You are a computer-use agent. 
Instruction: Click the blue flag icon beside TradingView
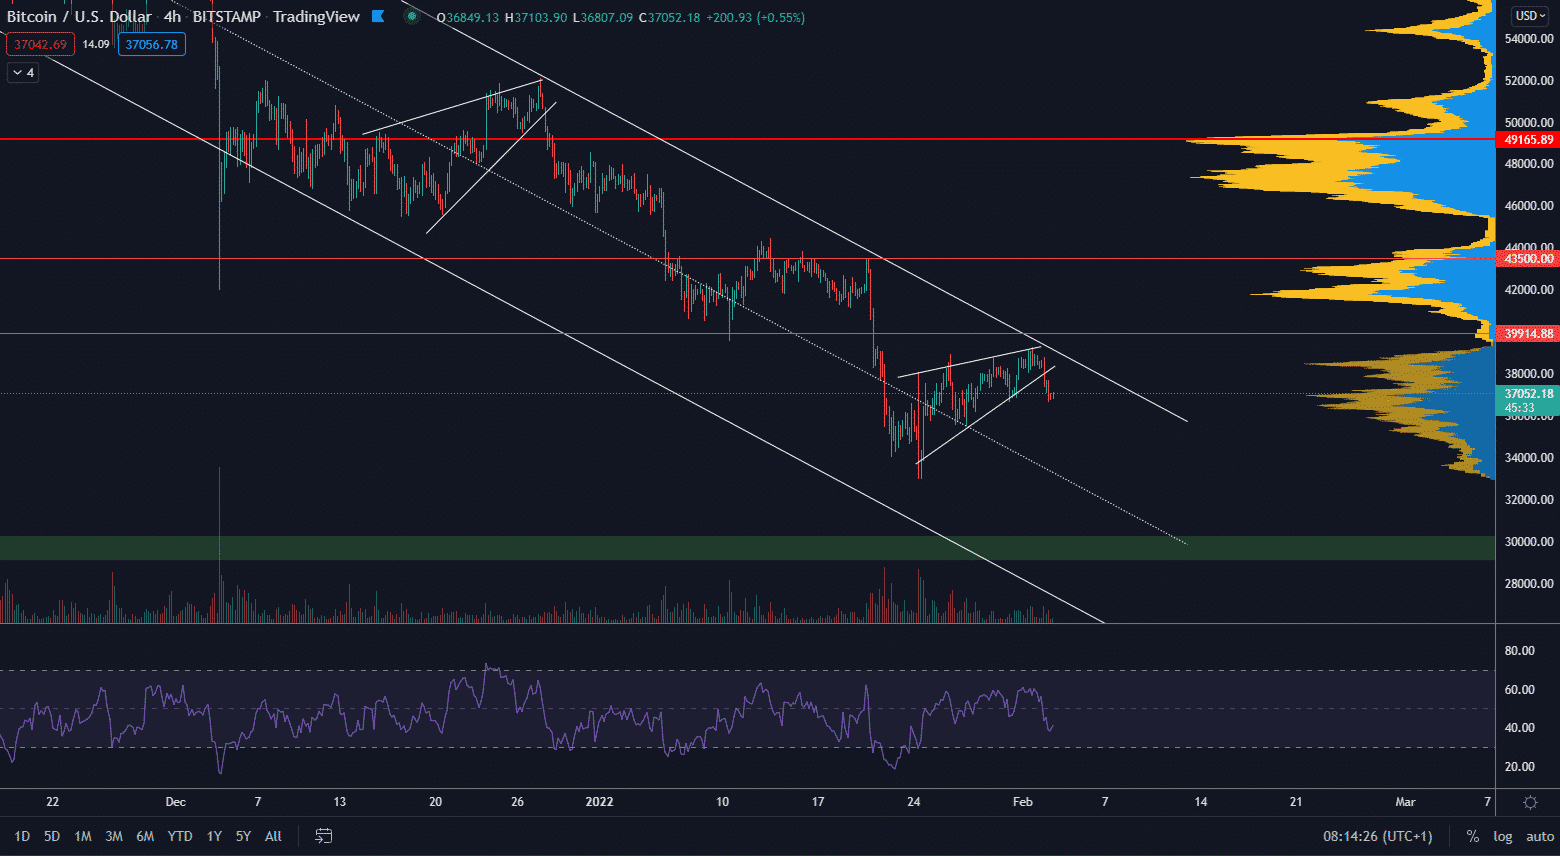(378, 17)
